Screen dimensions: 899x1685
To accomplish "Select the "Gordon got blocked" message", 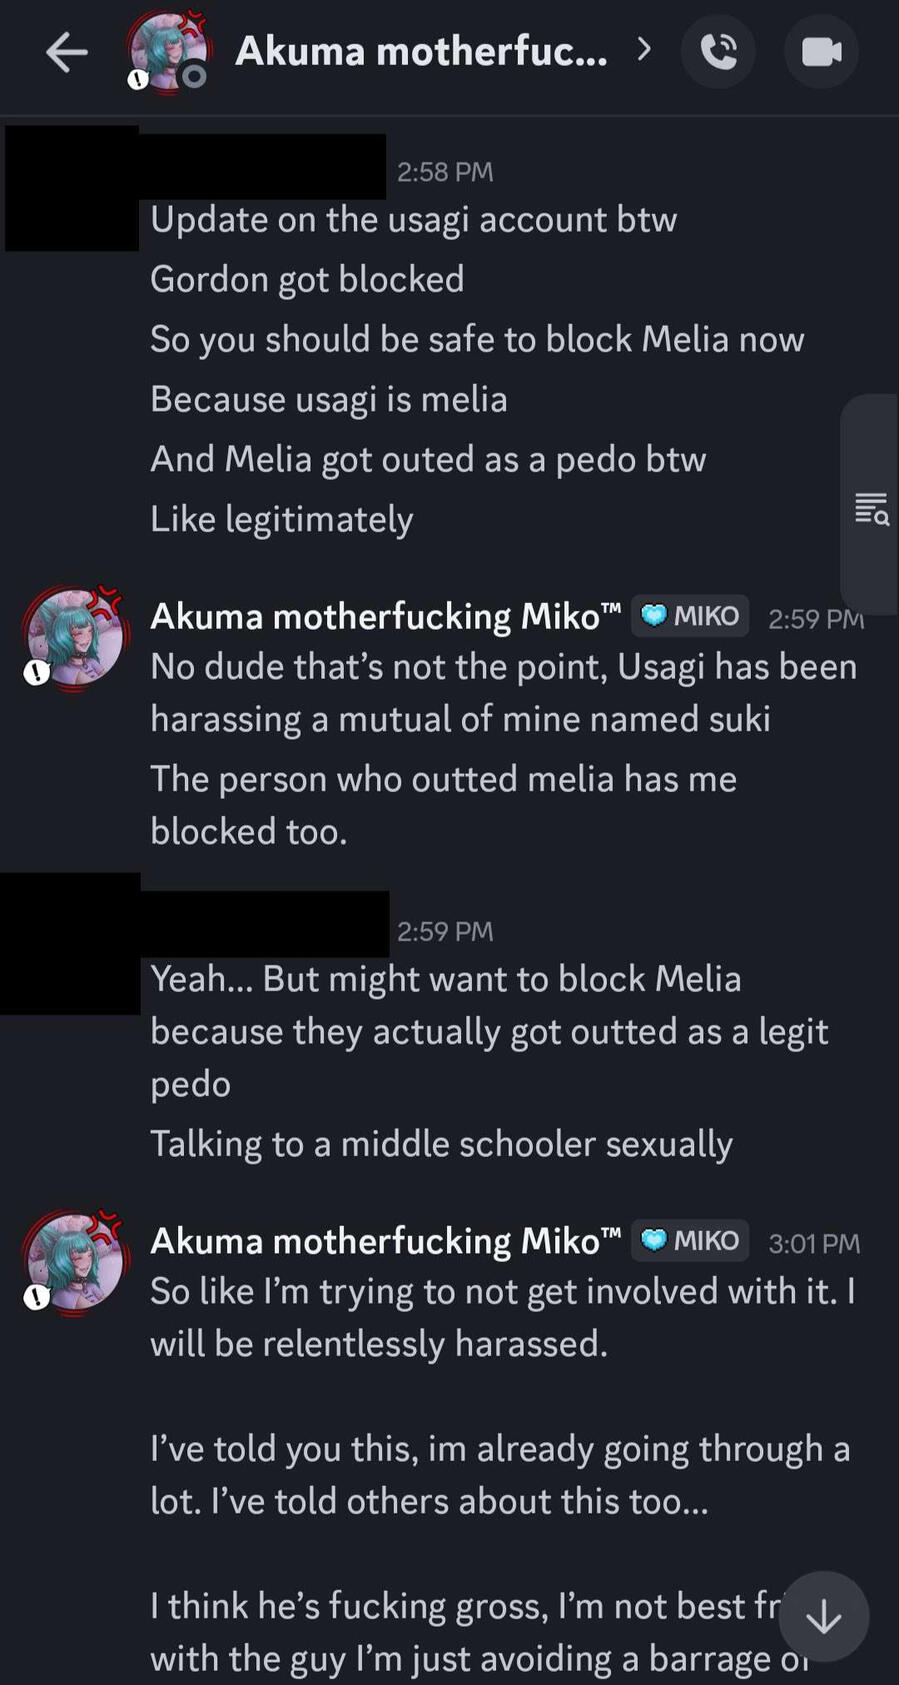I will (307, 279).
